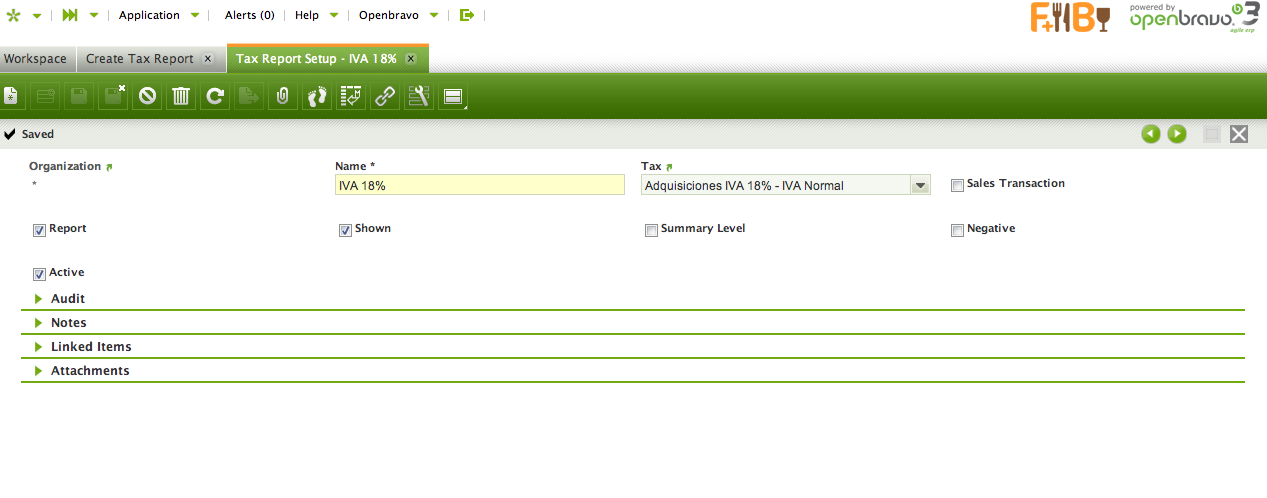Click the Name input field
Image resolution: width=1267 pixels, height=498 pixels.
pos(480,185)
